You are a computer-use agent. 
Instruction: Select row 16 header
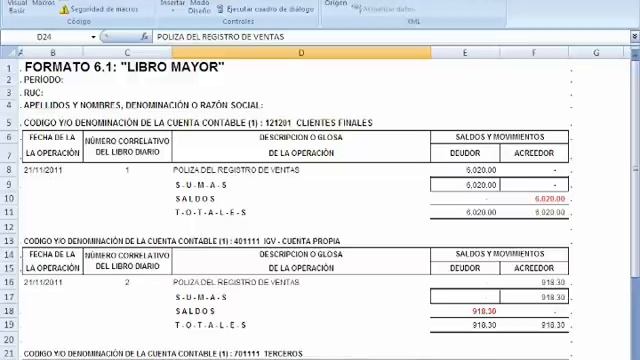point(9,282)
